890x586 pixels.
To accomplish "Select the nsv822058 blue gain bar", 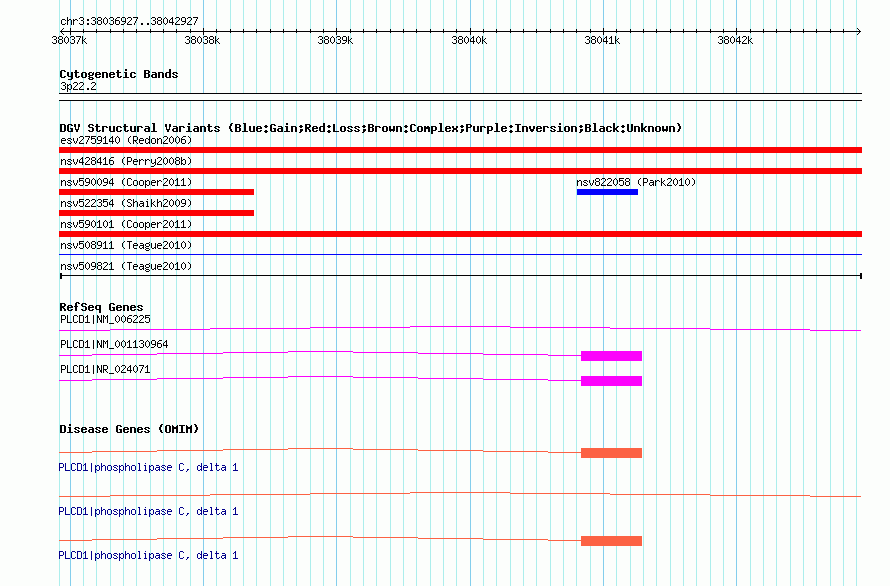I will [607, 192].
